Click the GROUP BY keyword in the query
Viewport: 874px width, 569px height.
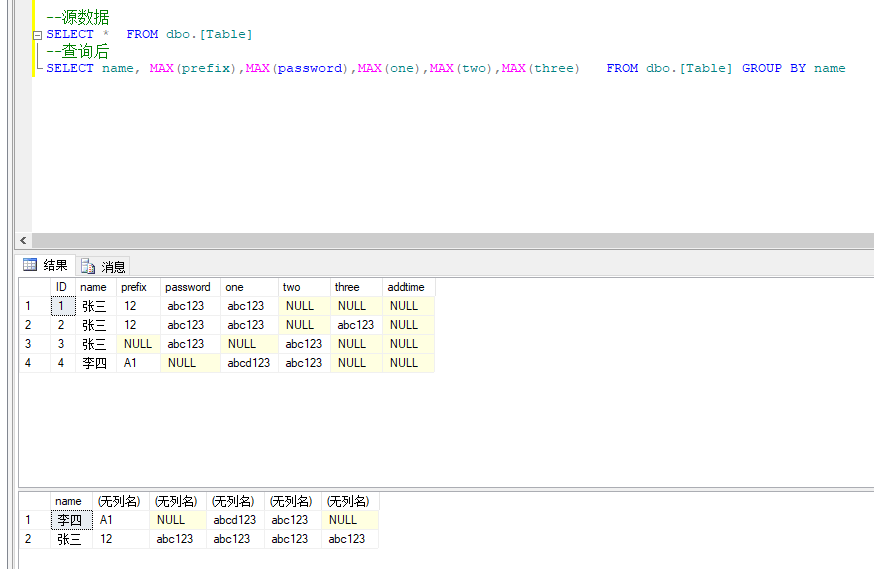tap(774, 68)
